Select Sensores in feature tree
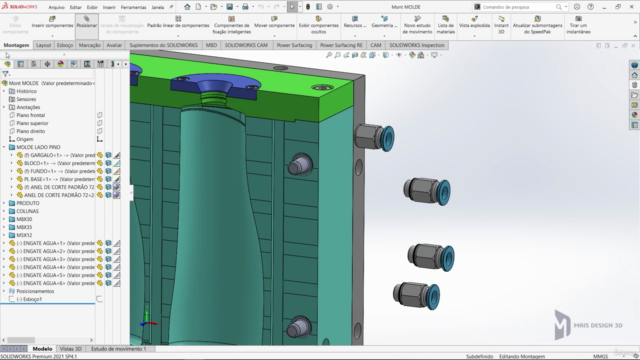The image size is (640, 360). pos(26,99)
